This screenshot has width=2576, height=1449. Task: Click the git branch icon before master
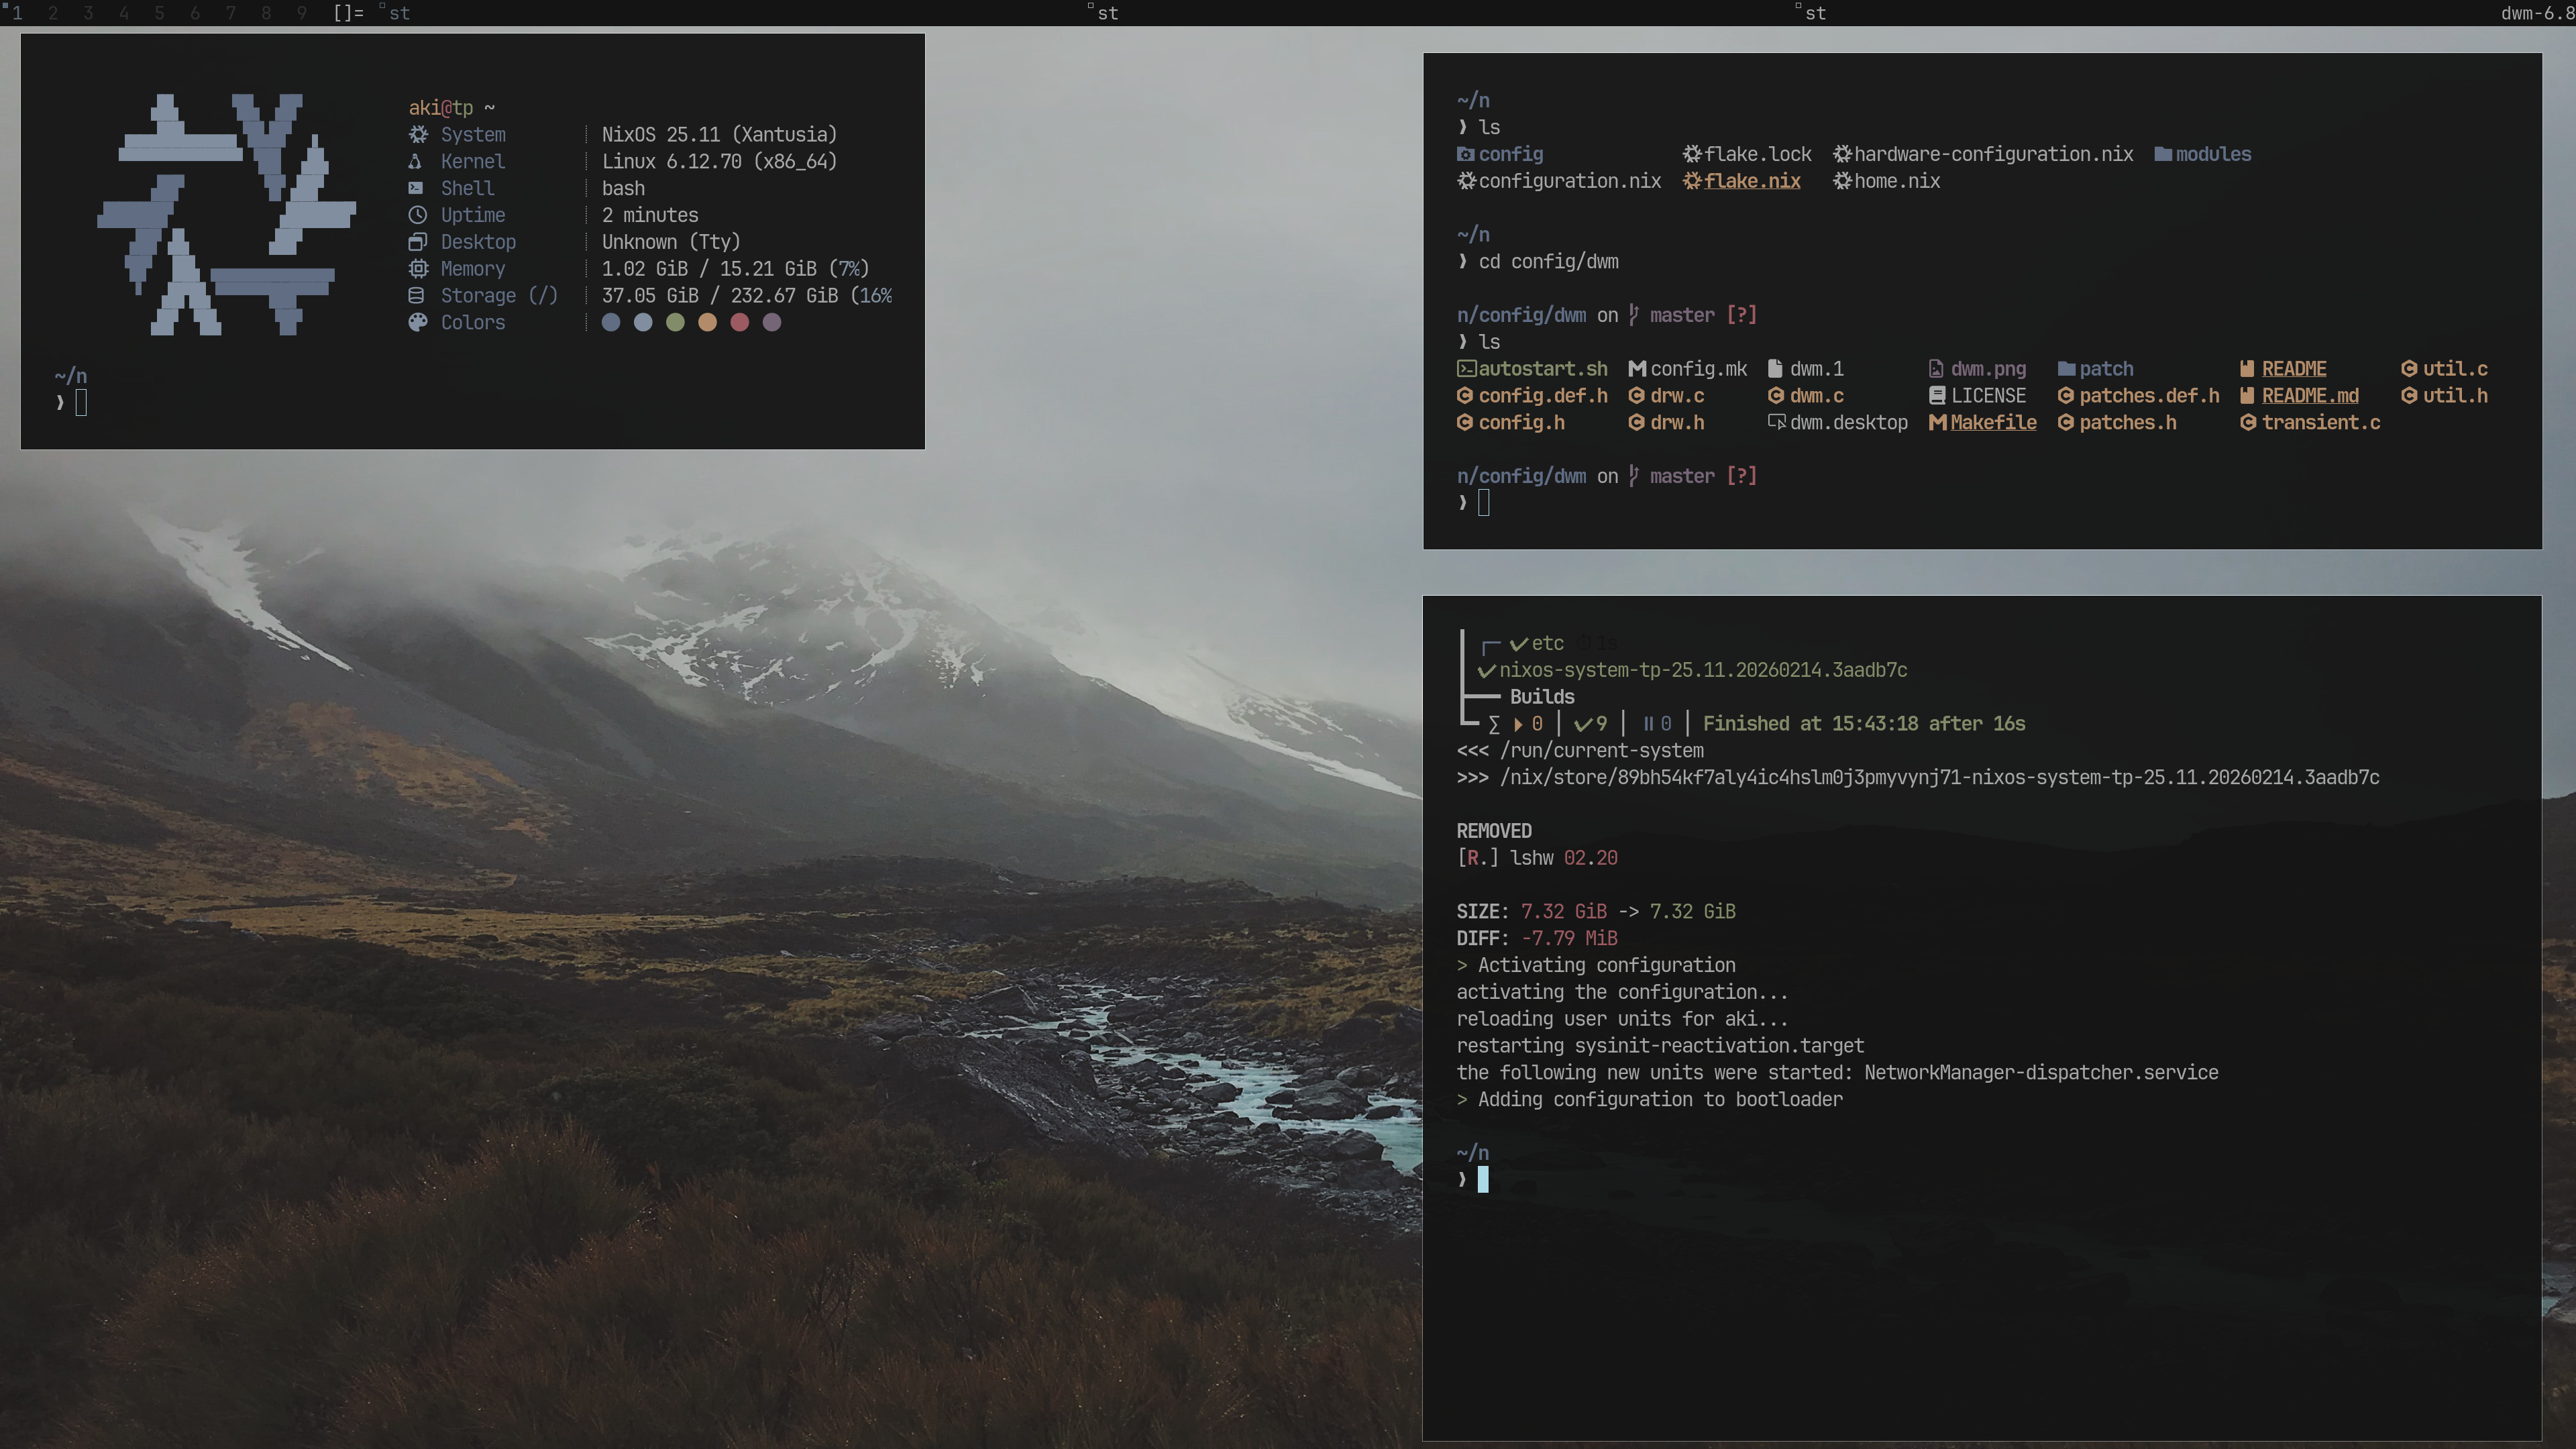(1633, 315)
